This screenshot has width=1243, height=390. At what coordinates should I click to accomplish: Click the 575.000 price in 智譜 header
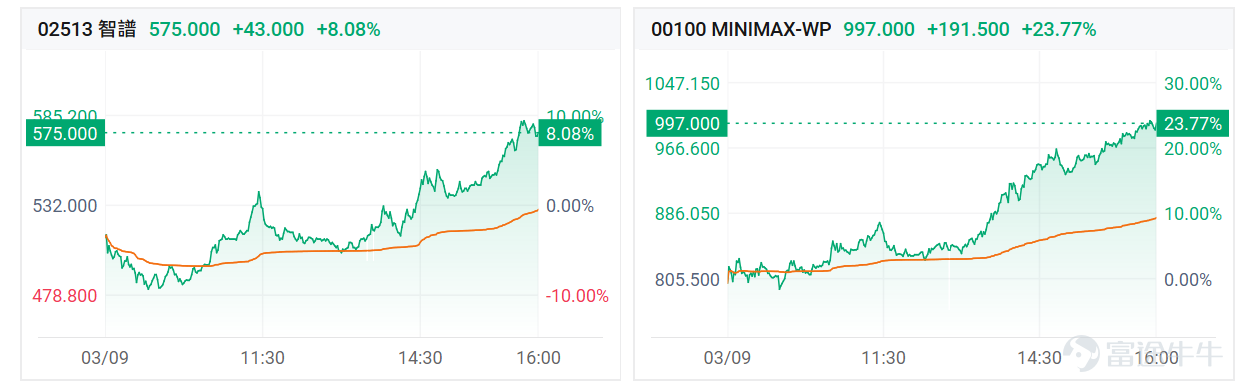[185, 29]
